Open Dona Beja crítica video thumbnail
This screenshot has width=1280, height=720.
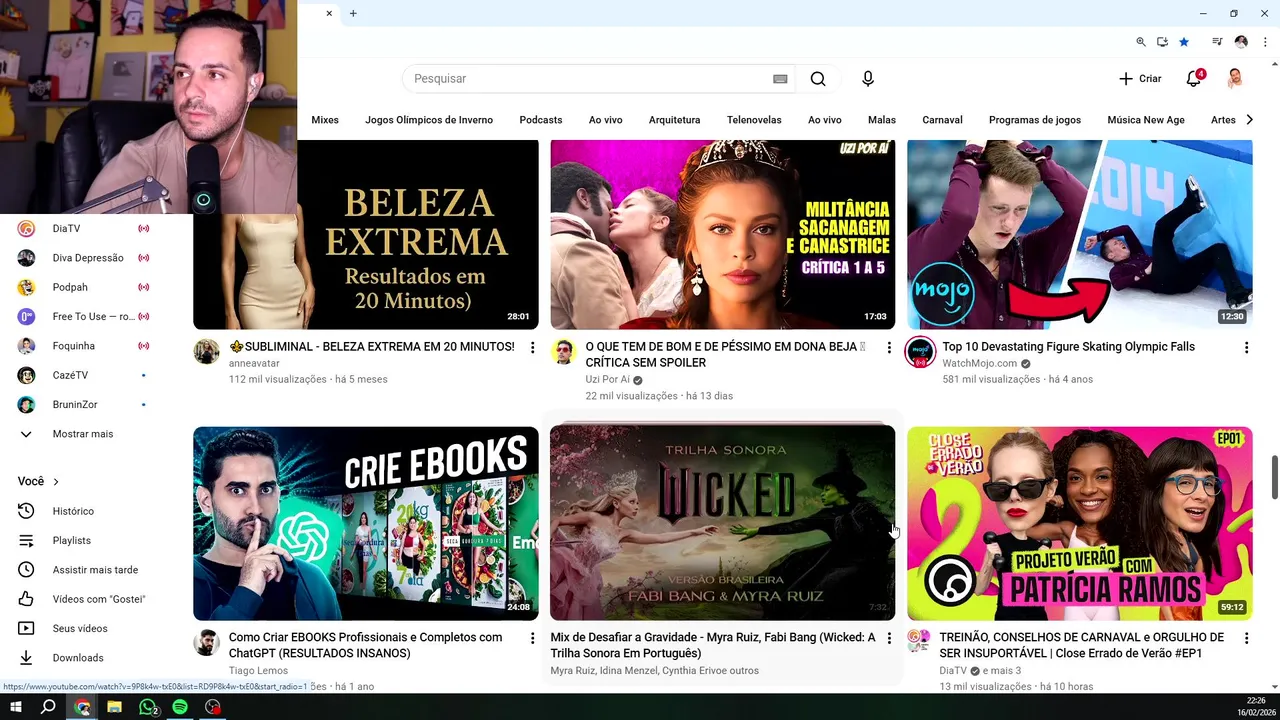(x=723, y=235)
